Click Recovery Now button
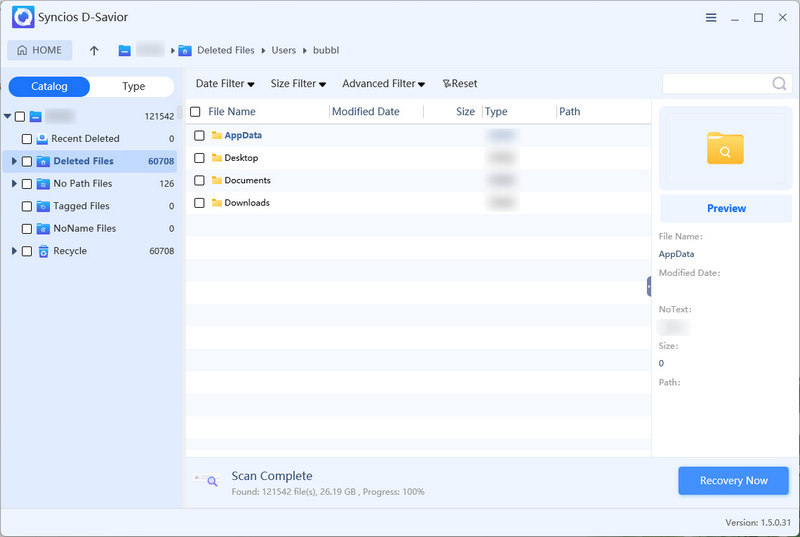This screenshot has width=800, height=537. (733, 480)
